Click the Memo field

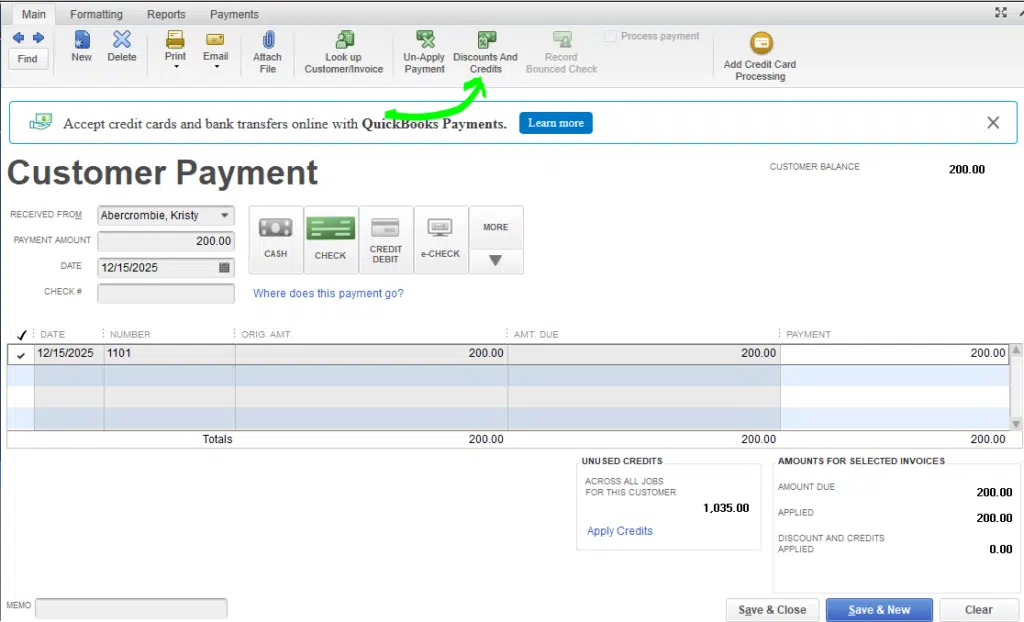131,608
